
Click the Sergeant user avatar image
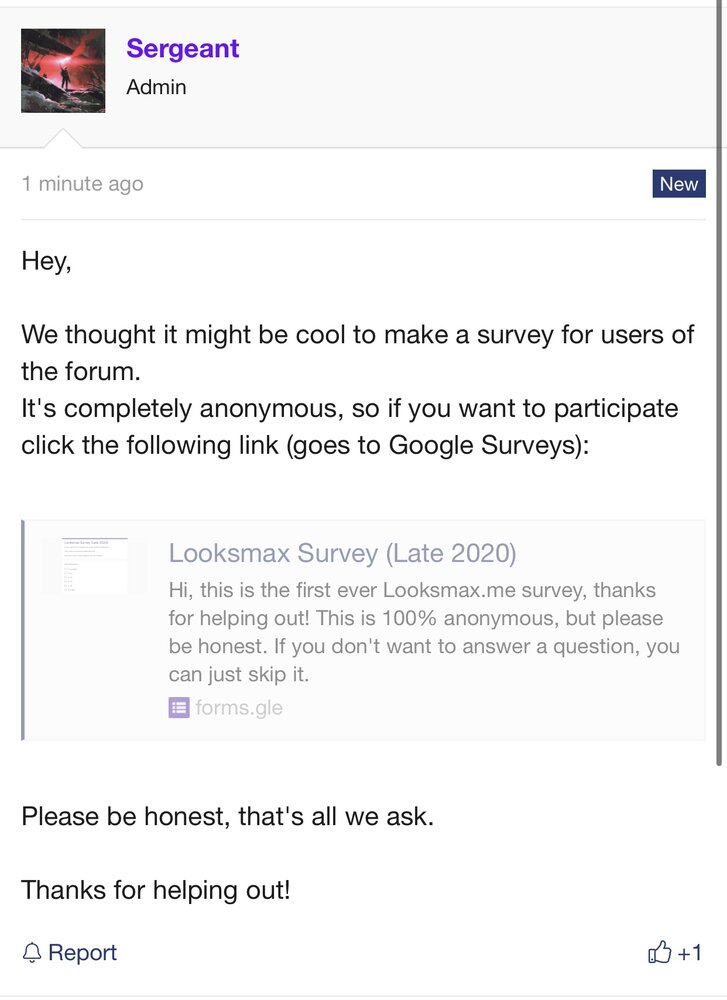[63, 71]
